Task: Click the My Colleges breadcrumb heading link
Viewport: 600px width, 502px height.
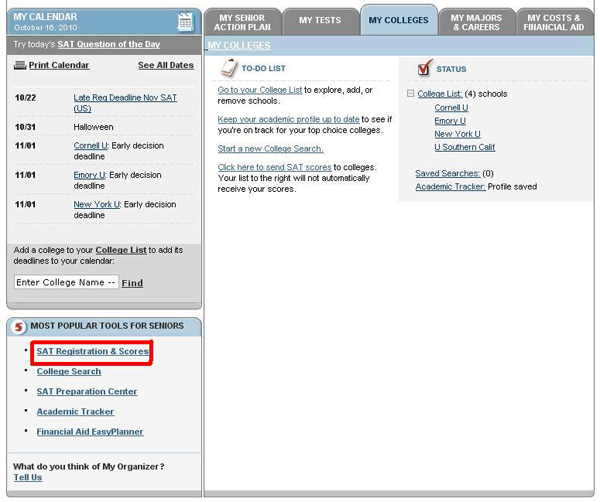Action: pyautogui.click(x=239, y=46)
